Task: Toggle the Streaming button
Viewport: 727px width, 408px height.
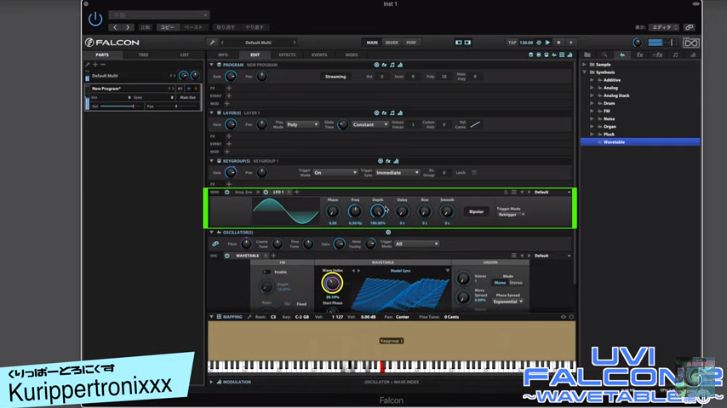Action: click(x=335, y=76)
